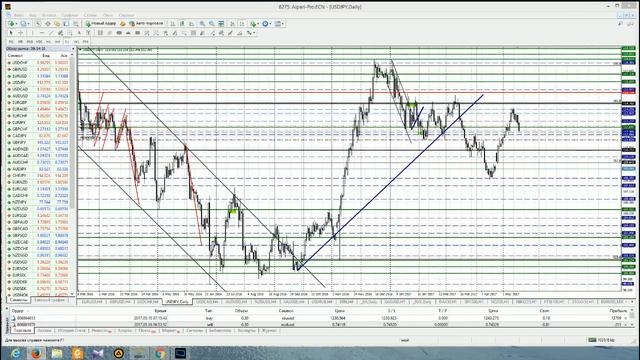Click the Новый ордер button

coord(100,24)
